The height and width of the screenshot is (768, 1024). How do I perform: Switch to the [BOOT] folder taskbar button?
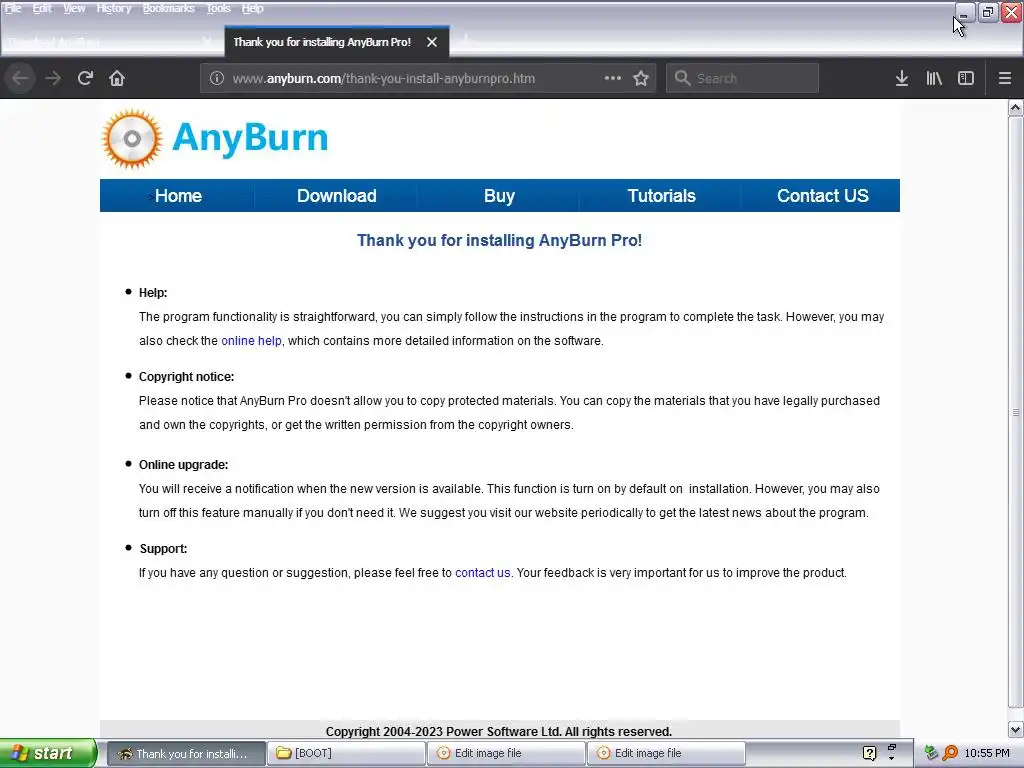pos(346,754)
